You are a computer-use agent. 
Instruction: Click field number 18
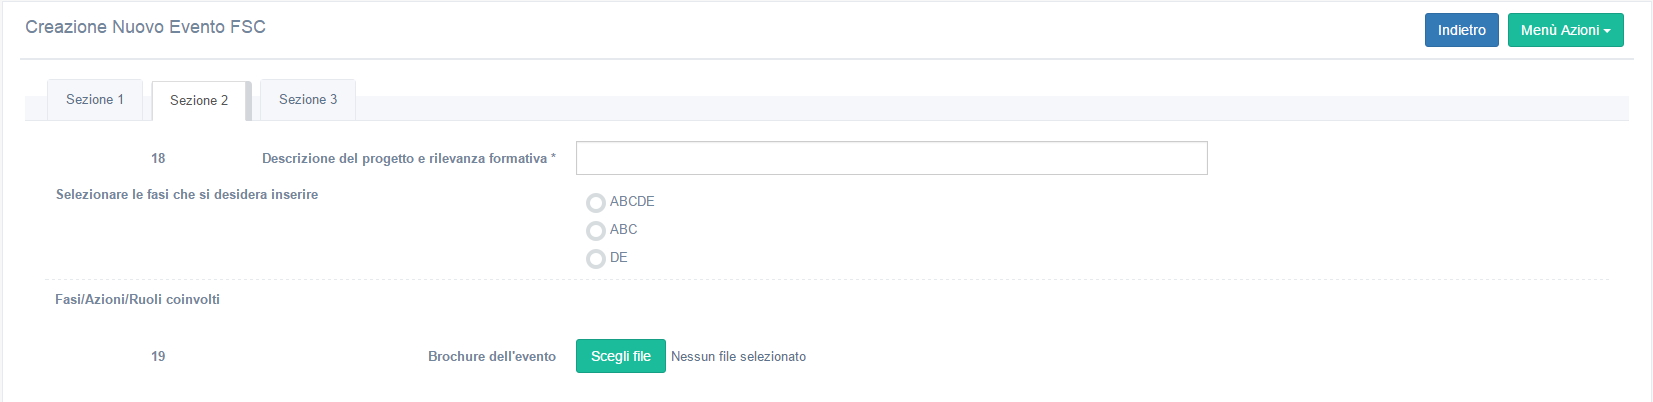[158, 159]
